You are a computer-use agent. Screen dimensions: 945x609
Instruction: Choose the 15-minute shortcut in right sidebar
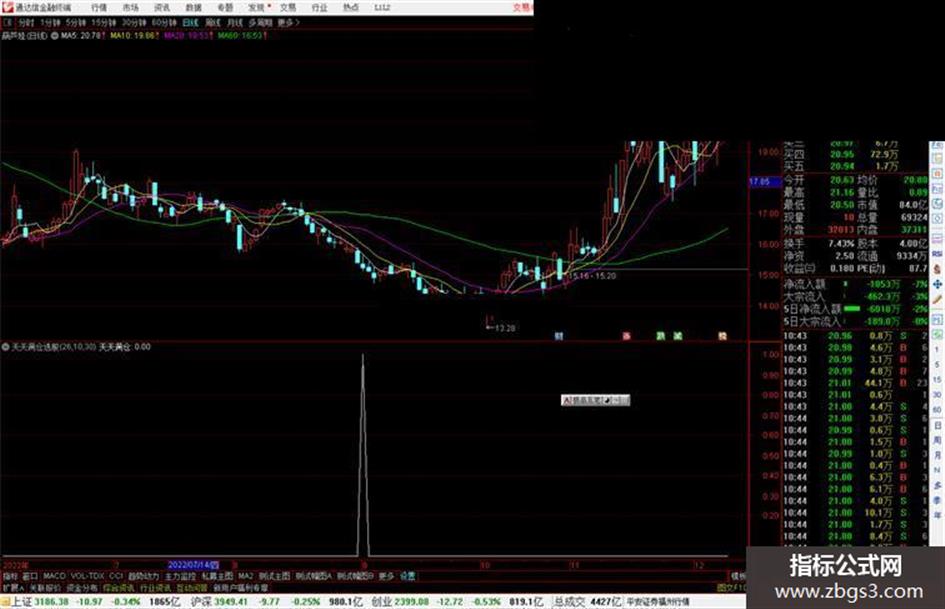tap(937, 380)
